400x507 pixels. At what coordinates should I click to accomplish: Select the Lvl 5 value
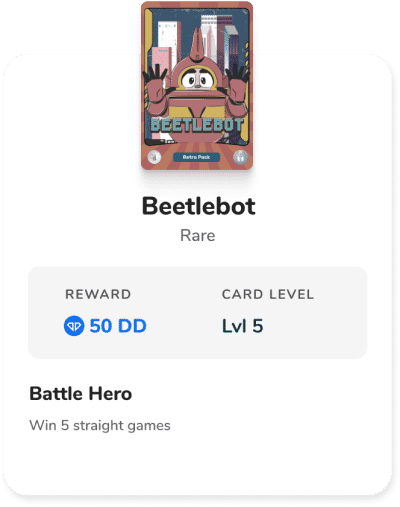pos(243,326)
